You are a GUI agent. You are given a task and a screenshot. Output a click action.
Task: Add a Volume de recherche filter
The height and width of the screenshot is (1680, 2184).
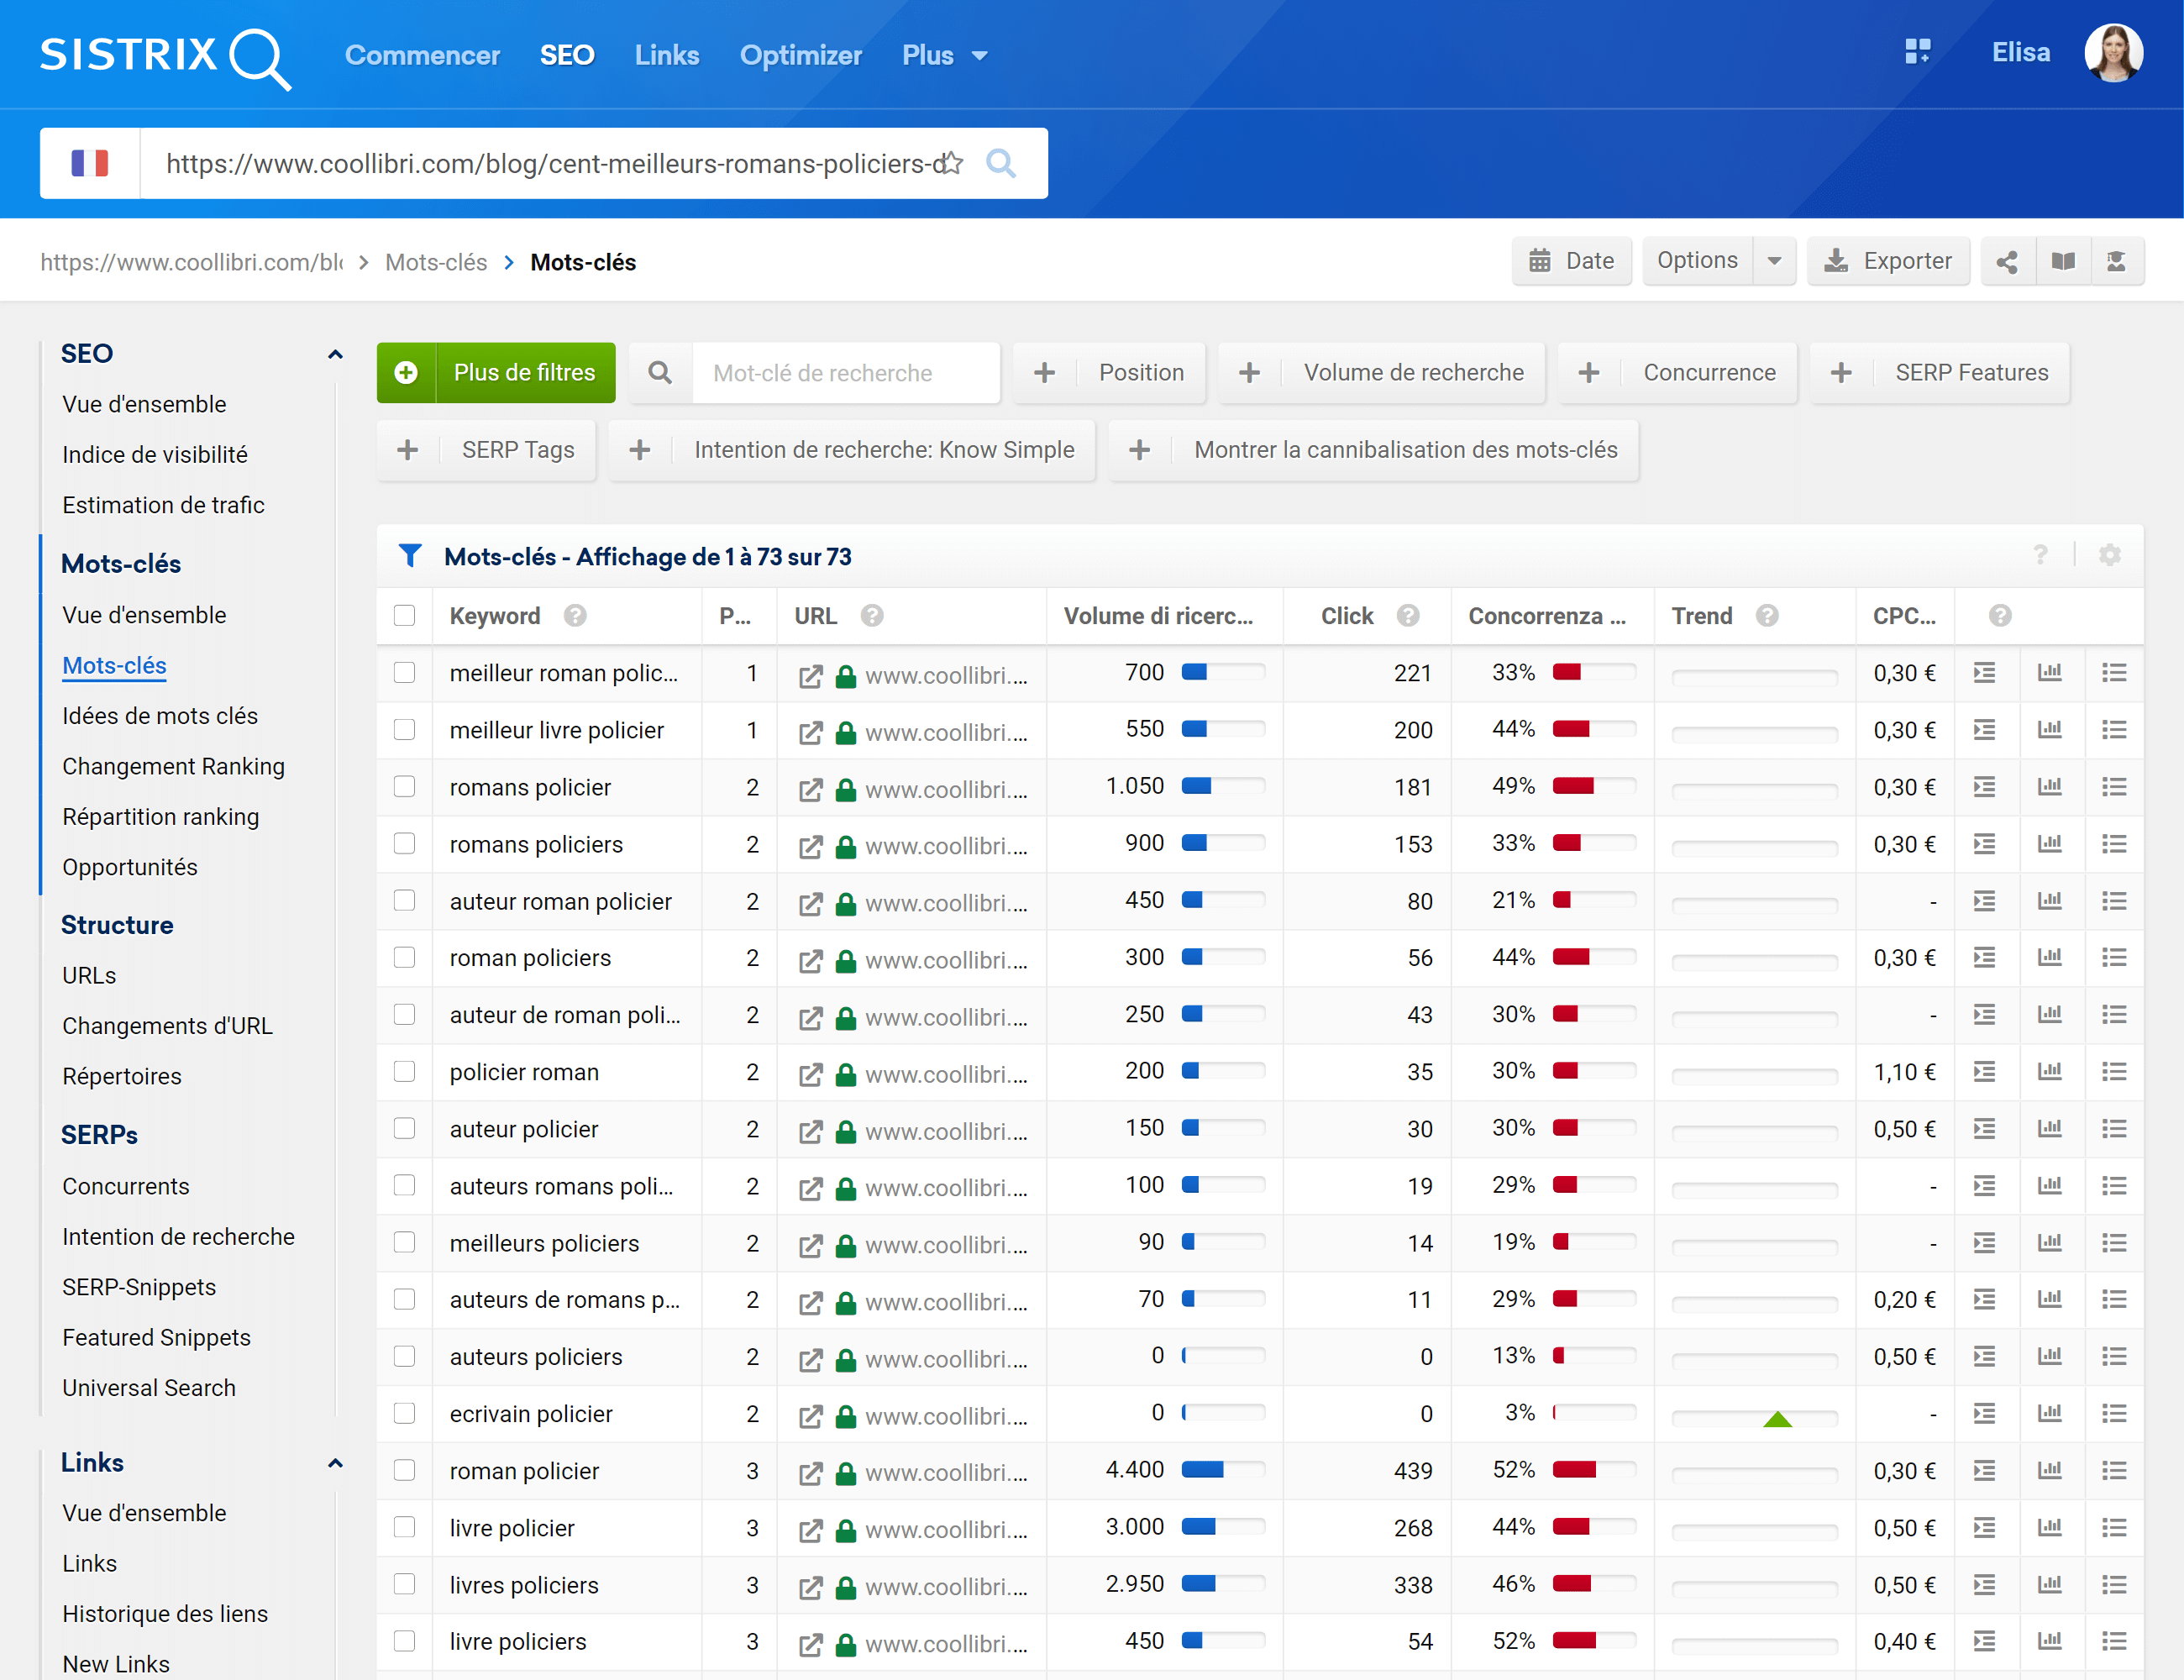(x=1381, y=373)
